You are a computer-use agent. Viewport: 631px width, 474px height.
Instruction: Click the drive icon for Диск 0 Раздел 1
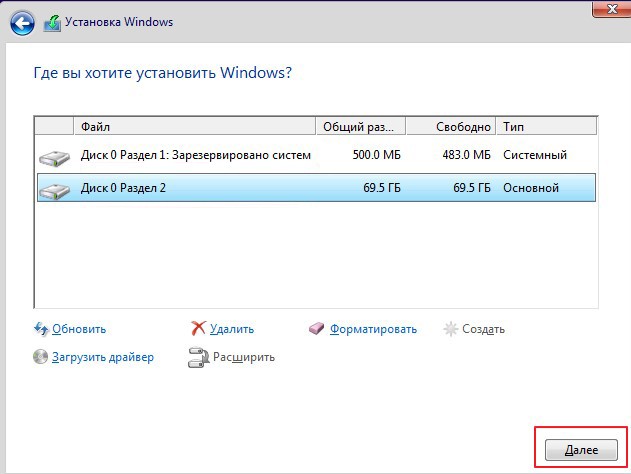pos(54,159)
